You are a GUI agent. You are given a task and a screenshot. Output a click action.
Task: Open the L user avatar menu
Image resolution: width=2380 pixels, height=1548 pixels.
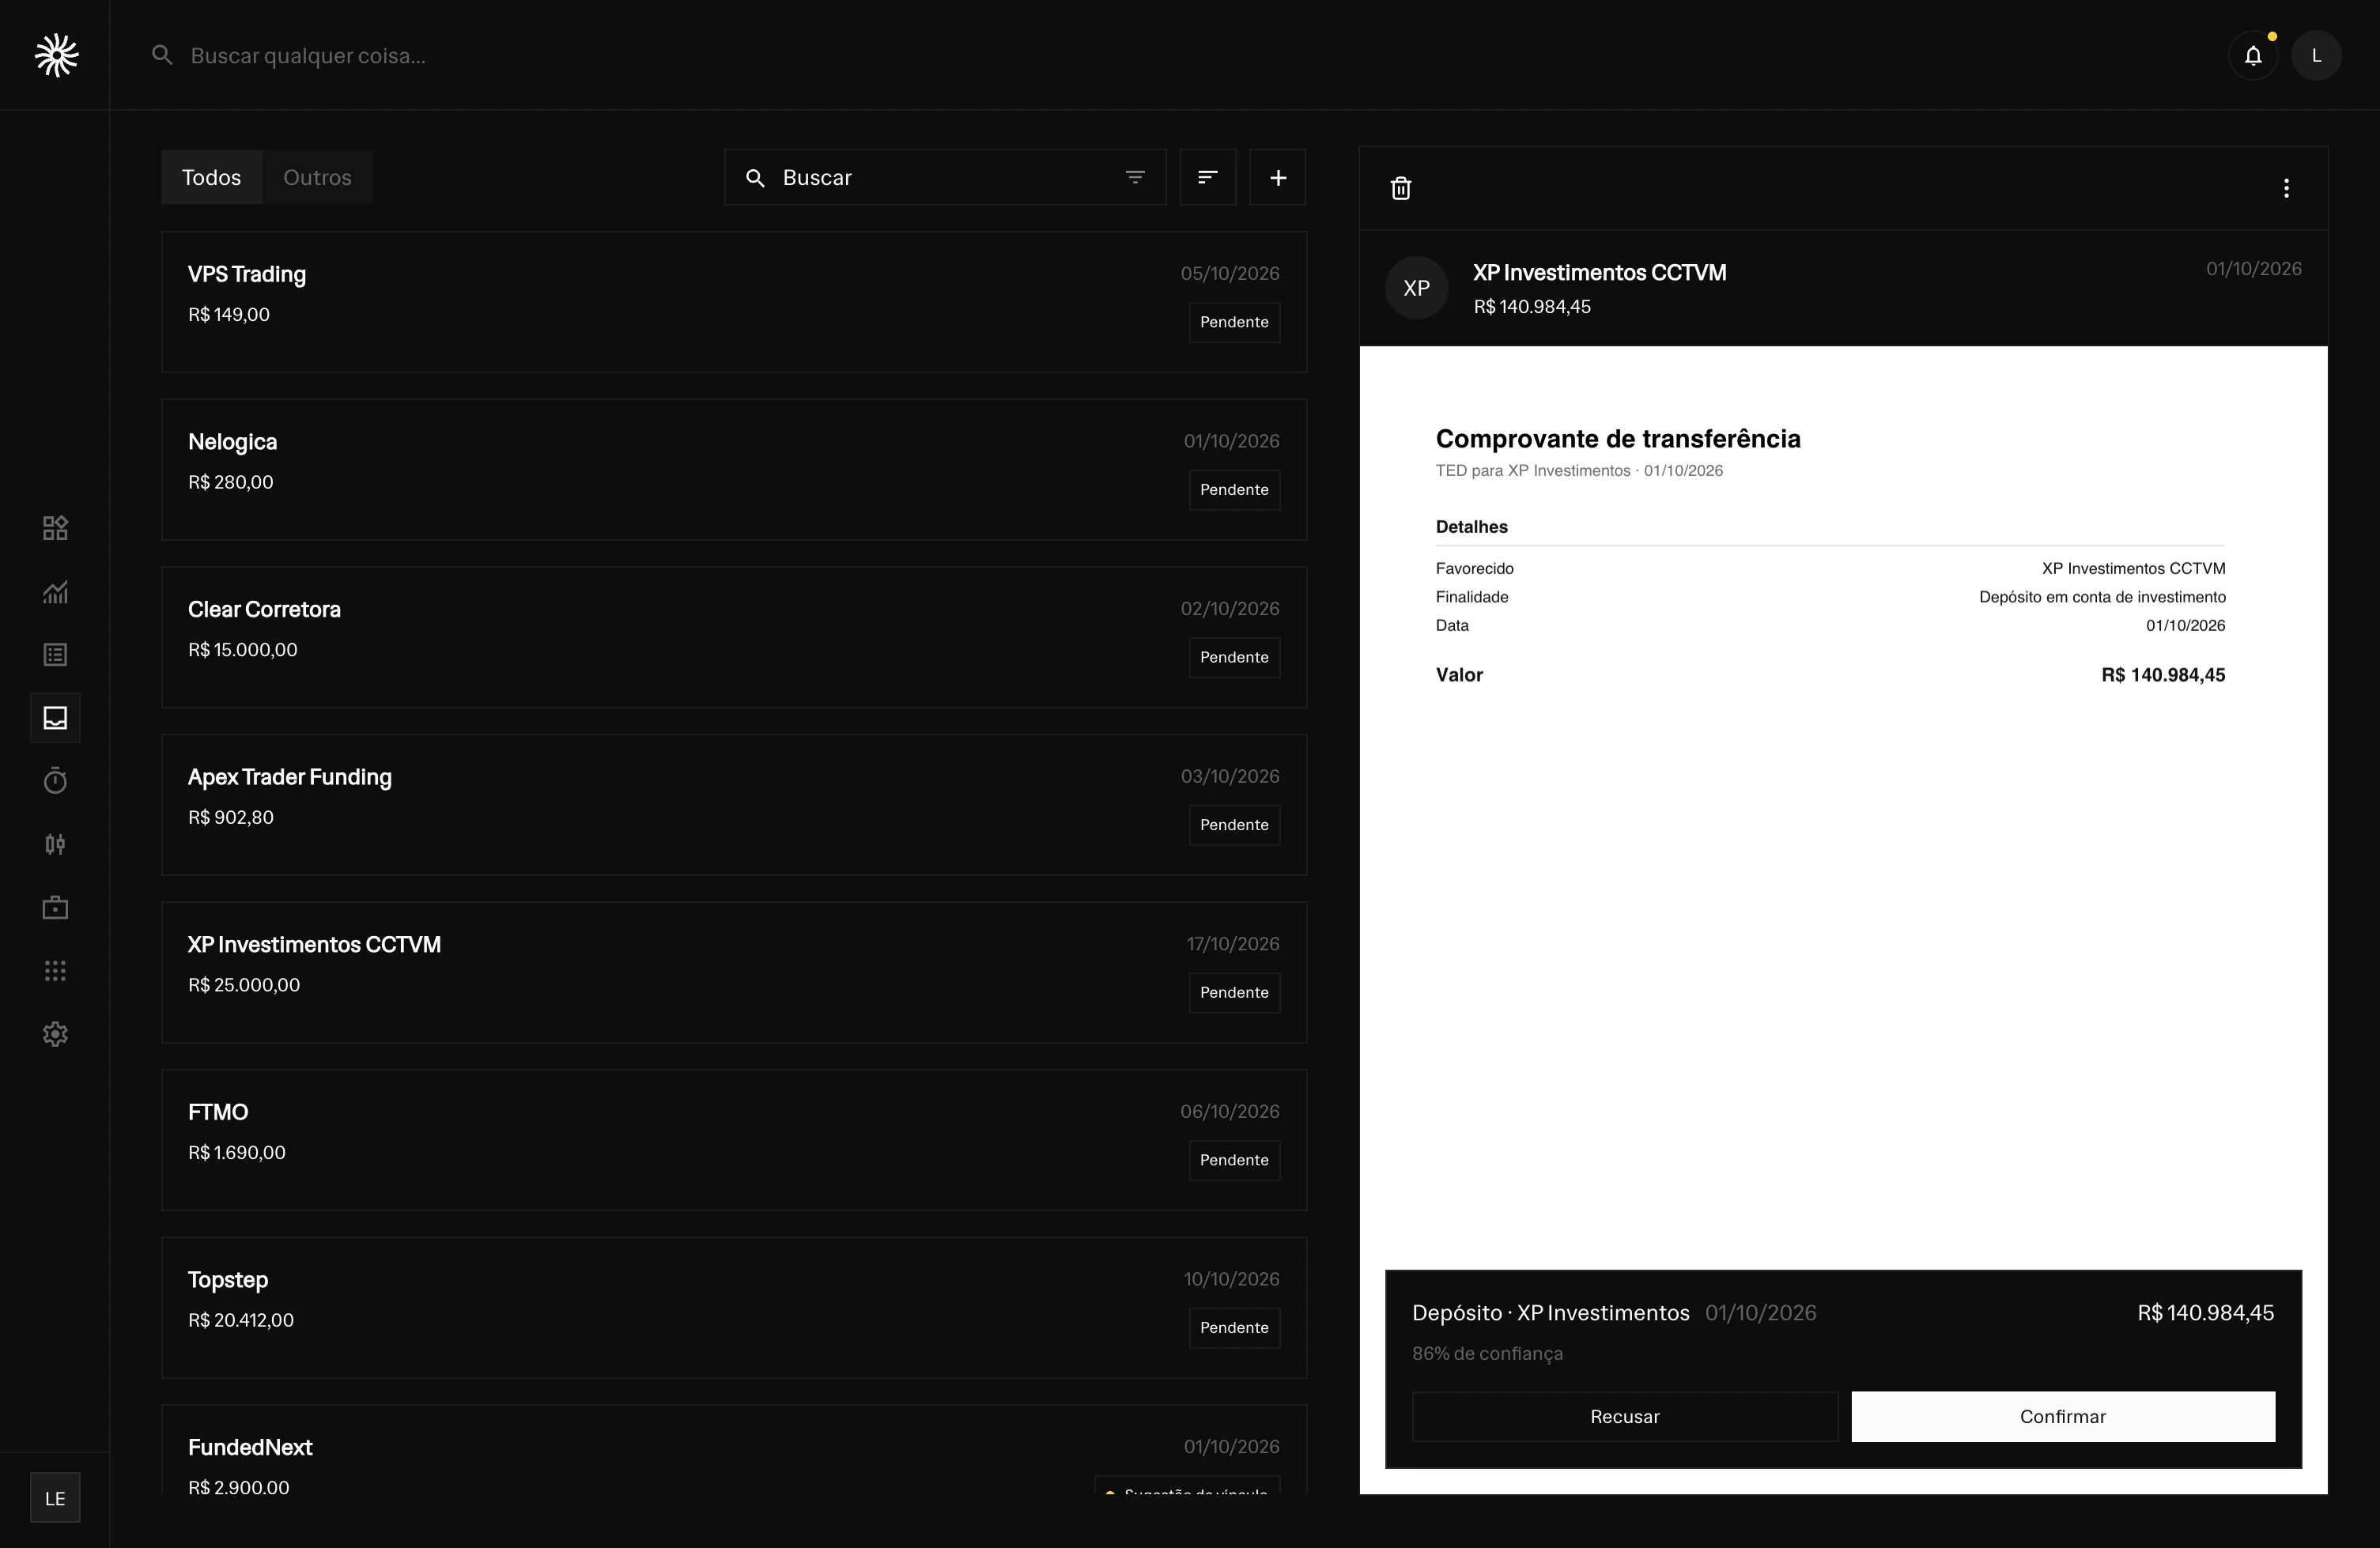point(2316,56)
